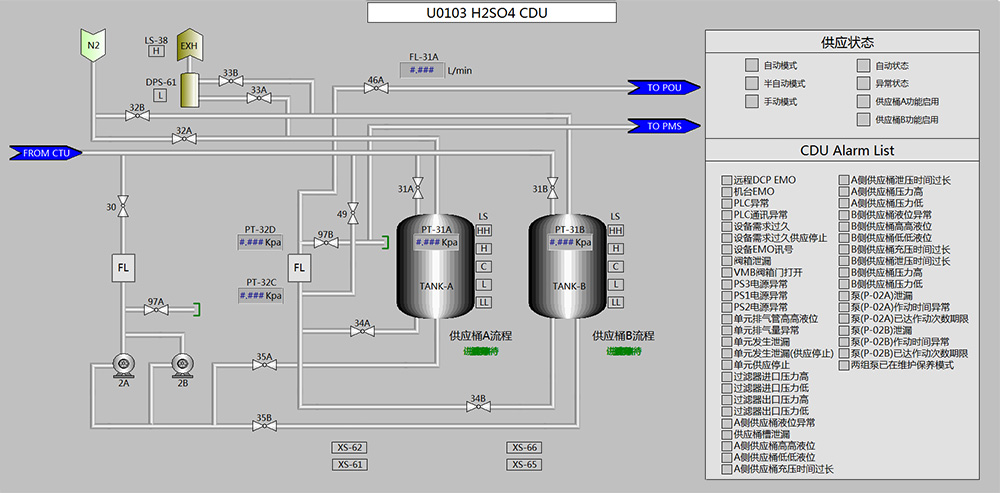Image resolution: width=1000 pixels, height=493 pixels.
Task: Click the N2 gas source symbol
Action: pyautogui.click(x=93, y=45)
